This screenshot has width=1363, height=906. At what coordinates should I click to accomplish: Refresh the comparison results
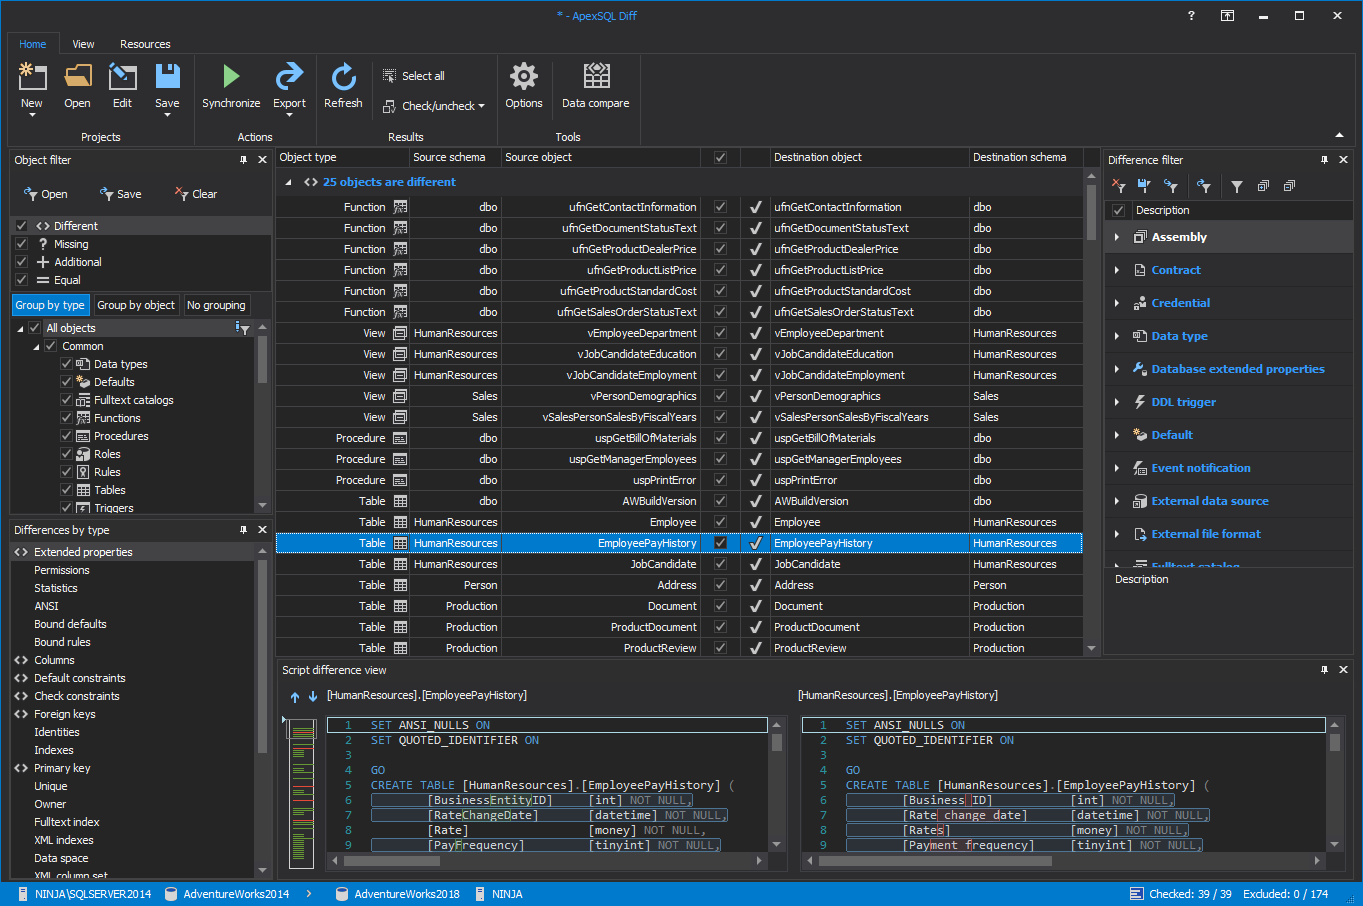(343, 87)
